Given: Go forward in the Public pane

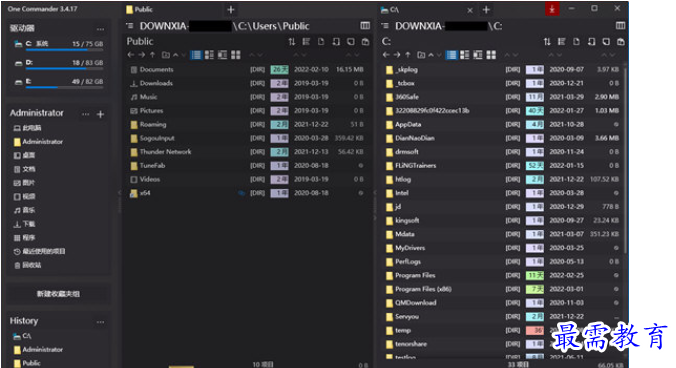Looking at the screenshot, I should [141, 55].
